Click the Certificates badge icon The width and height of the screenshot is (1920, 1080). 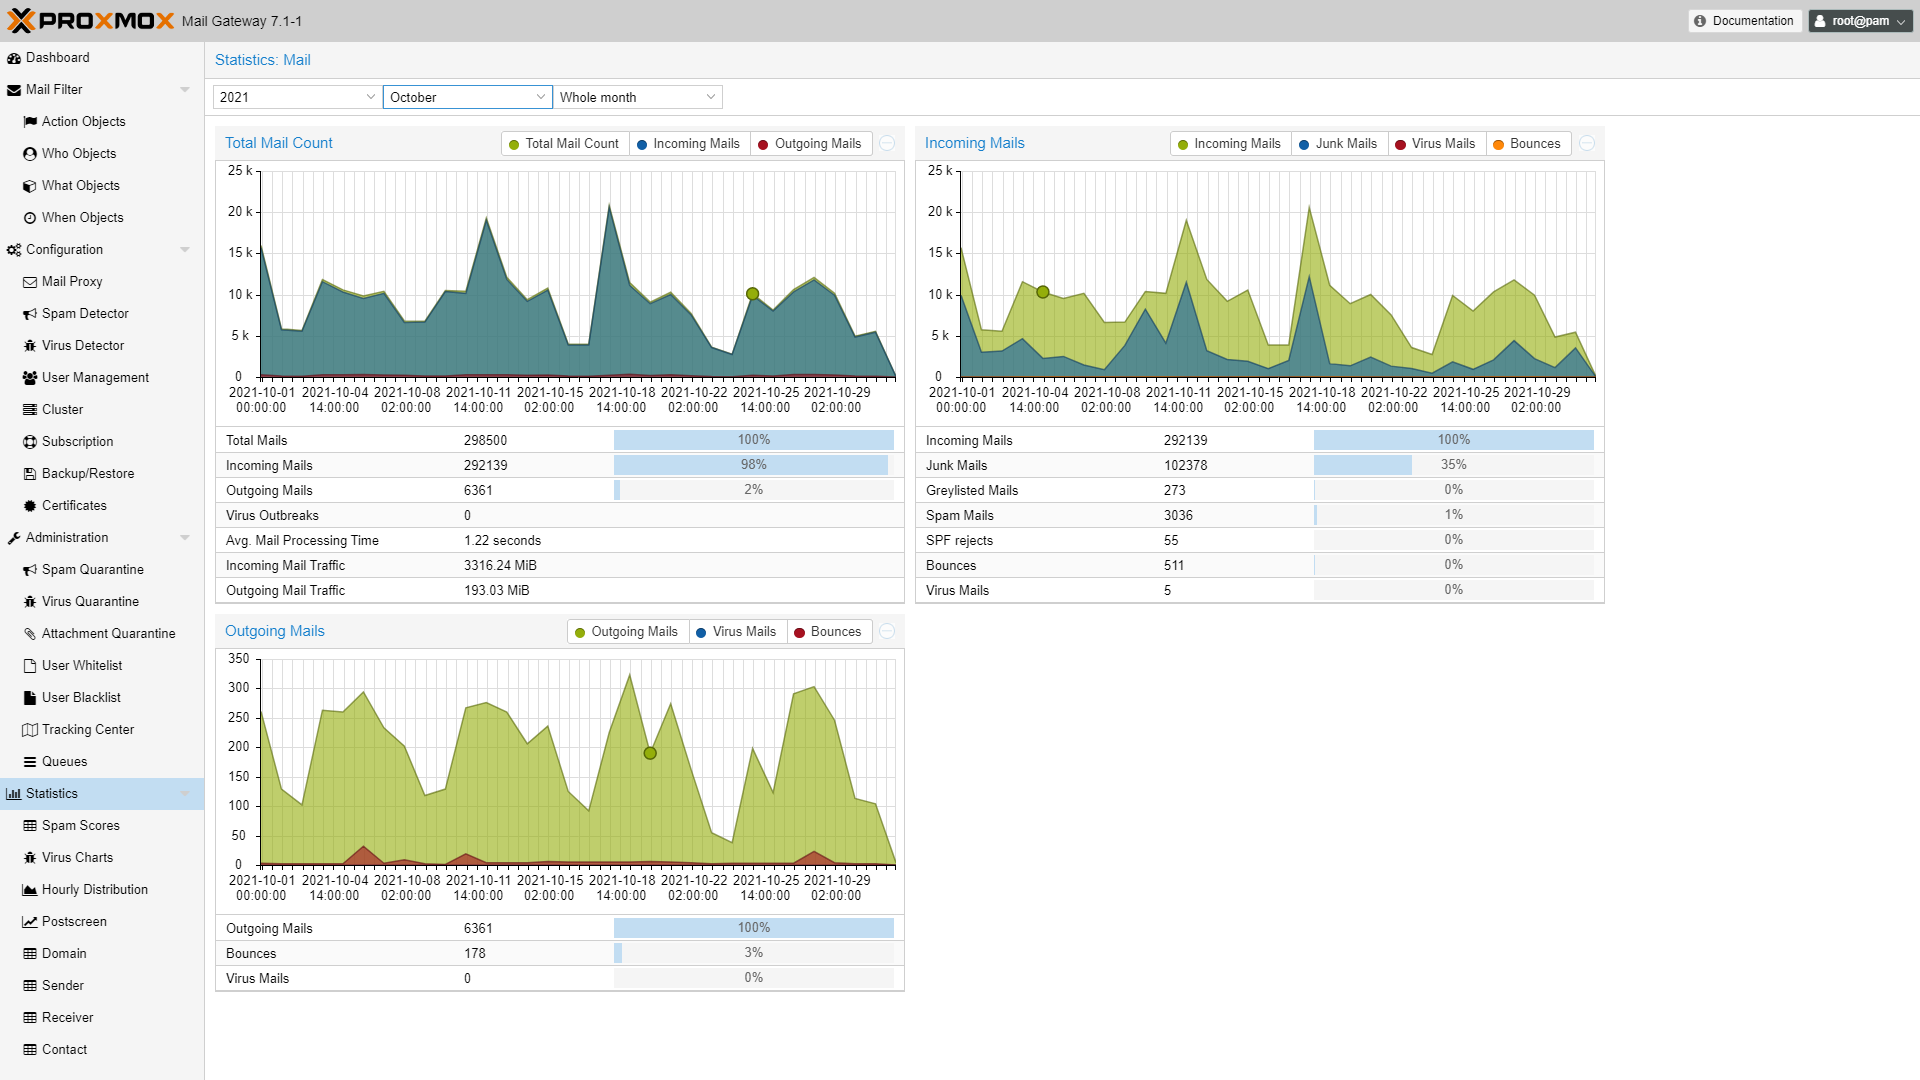pyautogui.click(x=30, y=506)
